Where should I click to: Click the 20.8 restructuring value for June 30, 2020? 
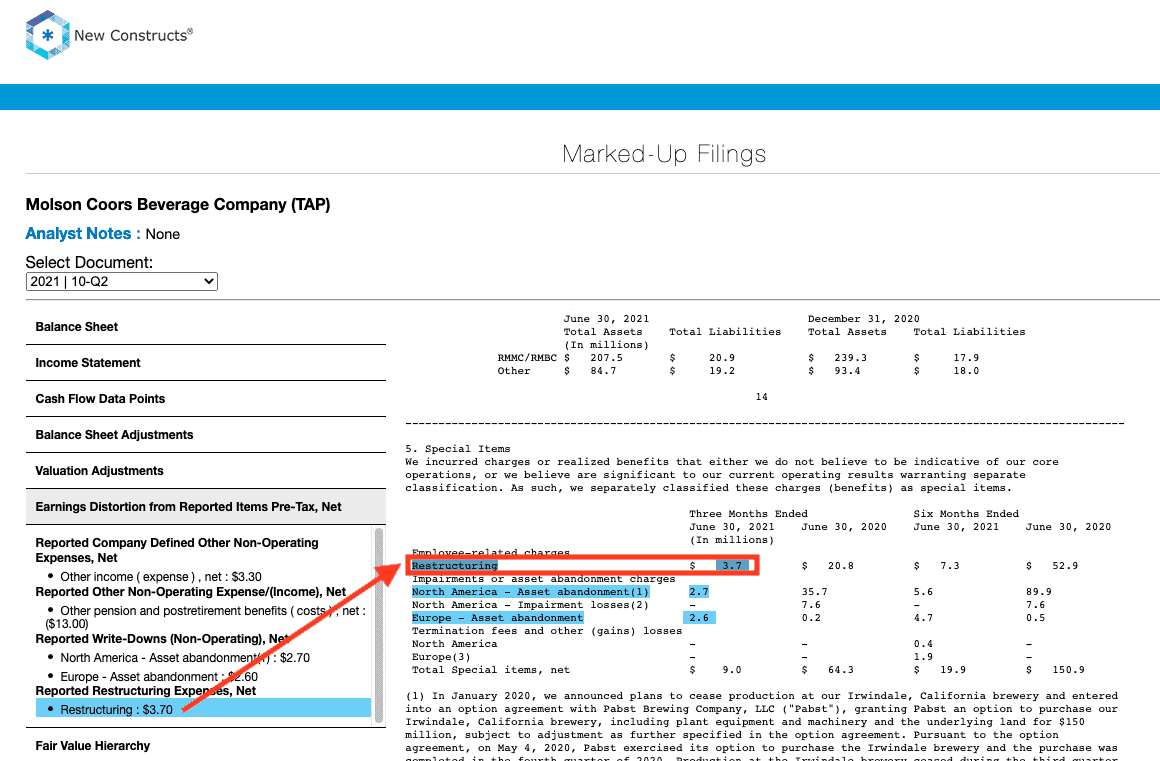click(840, 566)
